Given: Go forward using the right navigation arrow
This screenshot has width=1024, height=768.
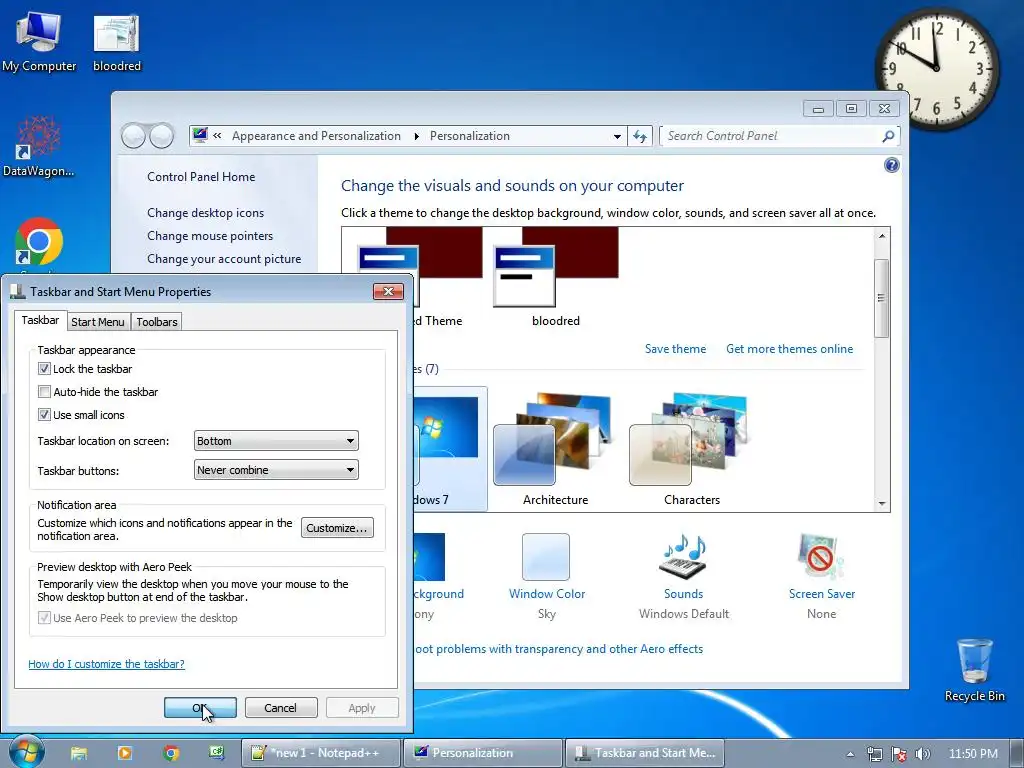Looking at the screenshot, I should [162, 136].
